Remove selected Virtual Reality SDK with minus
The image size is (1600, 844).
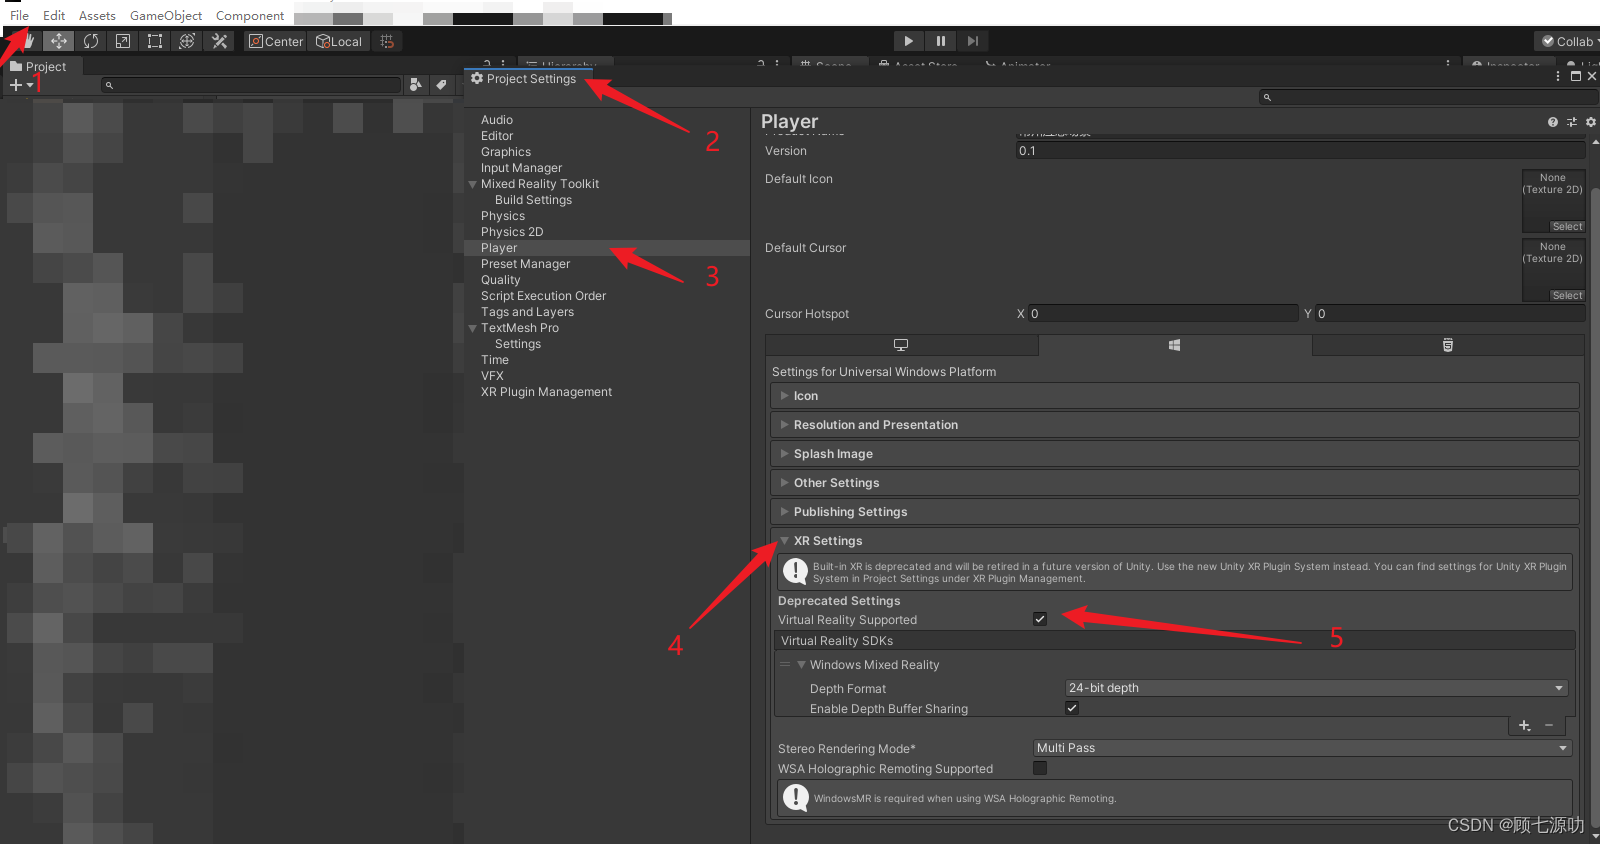(x=1549, y=726)
